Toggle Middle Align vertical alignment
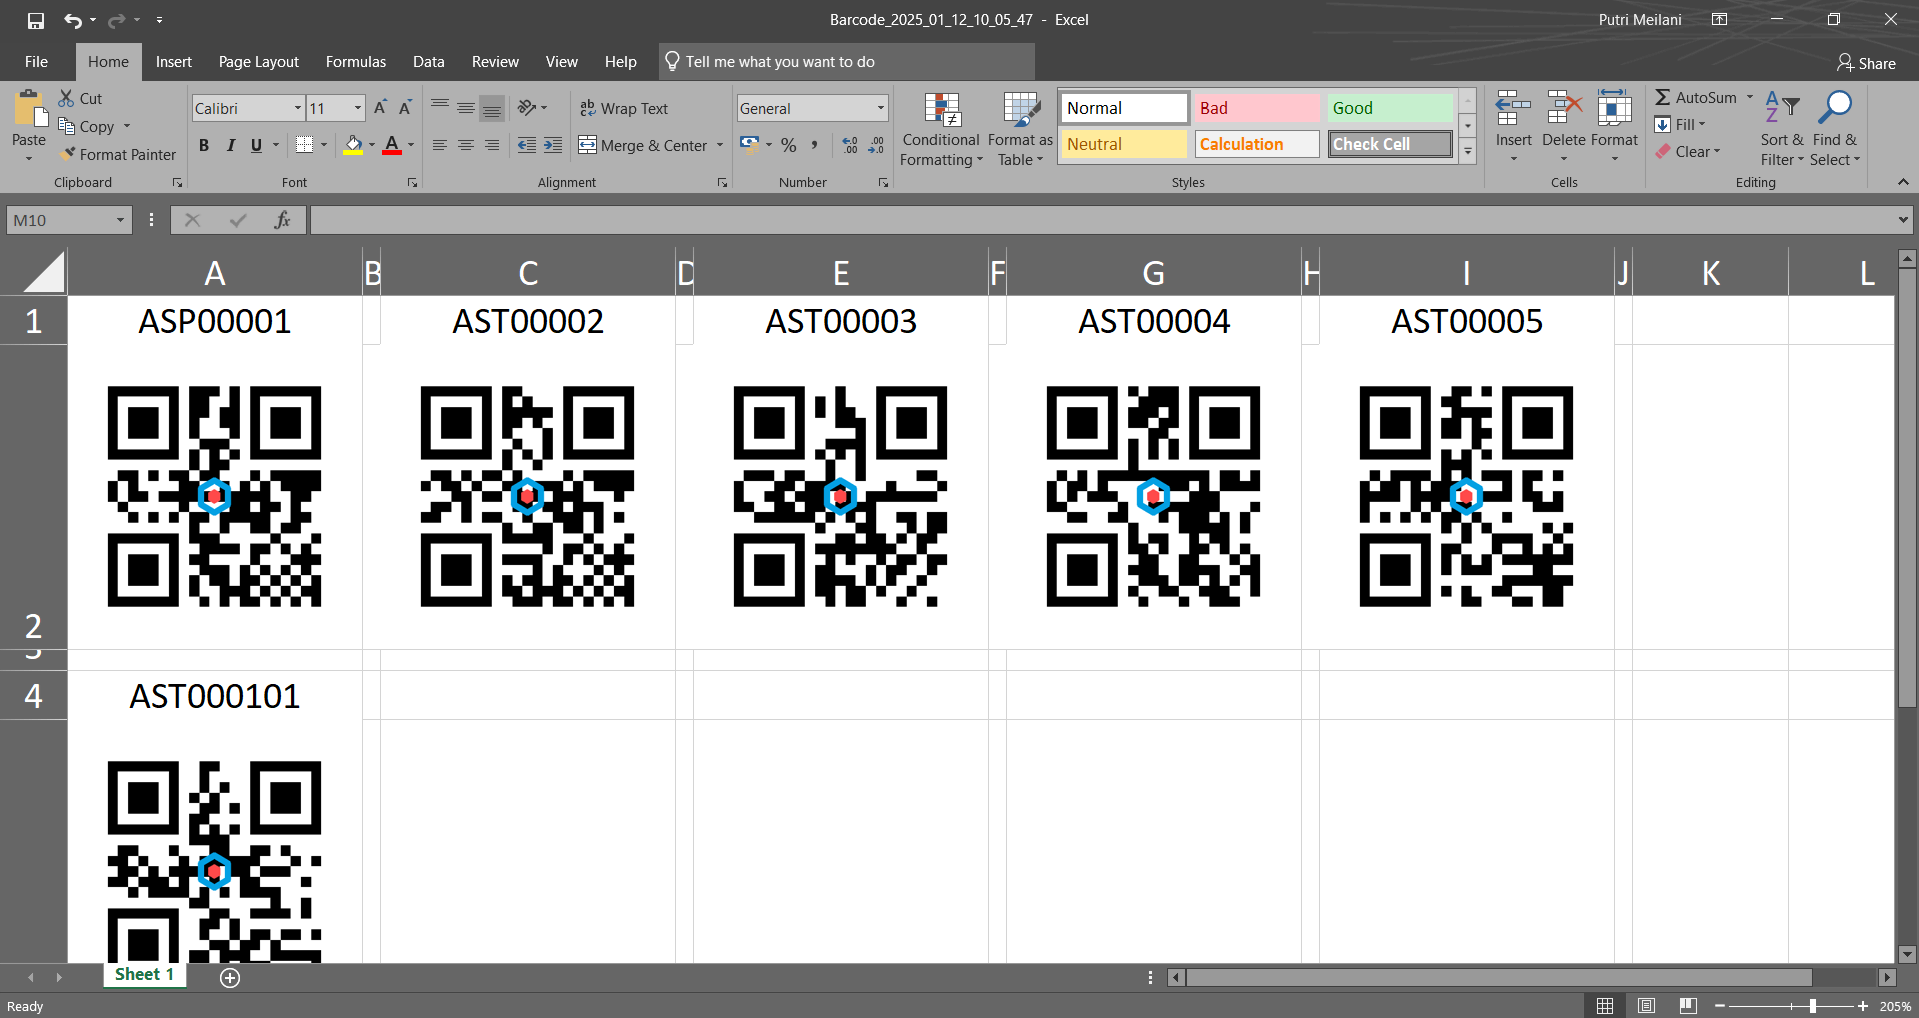The width and height of the screenshot is (1919, 1018). 466,107
